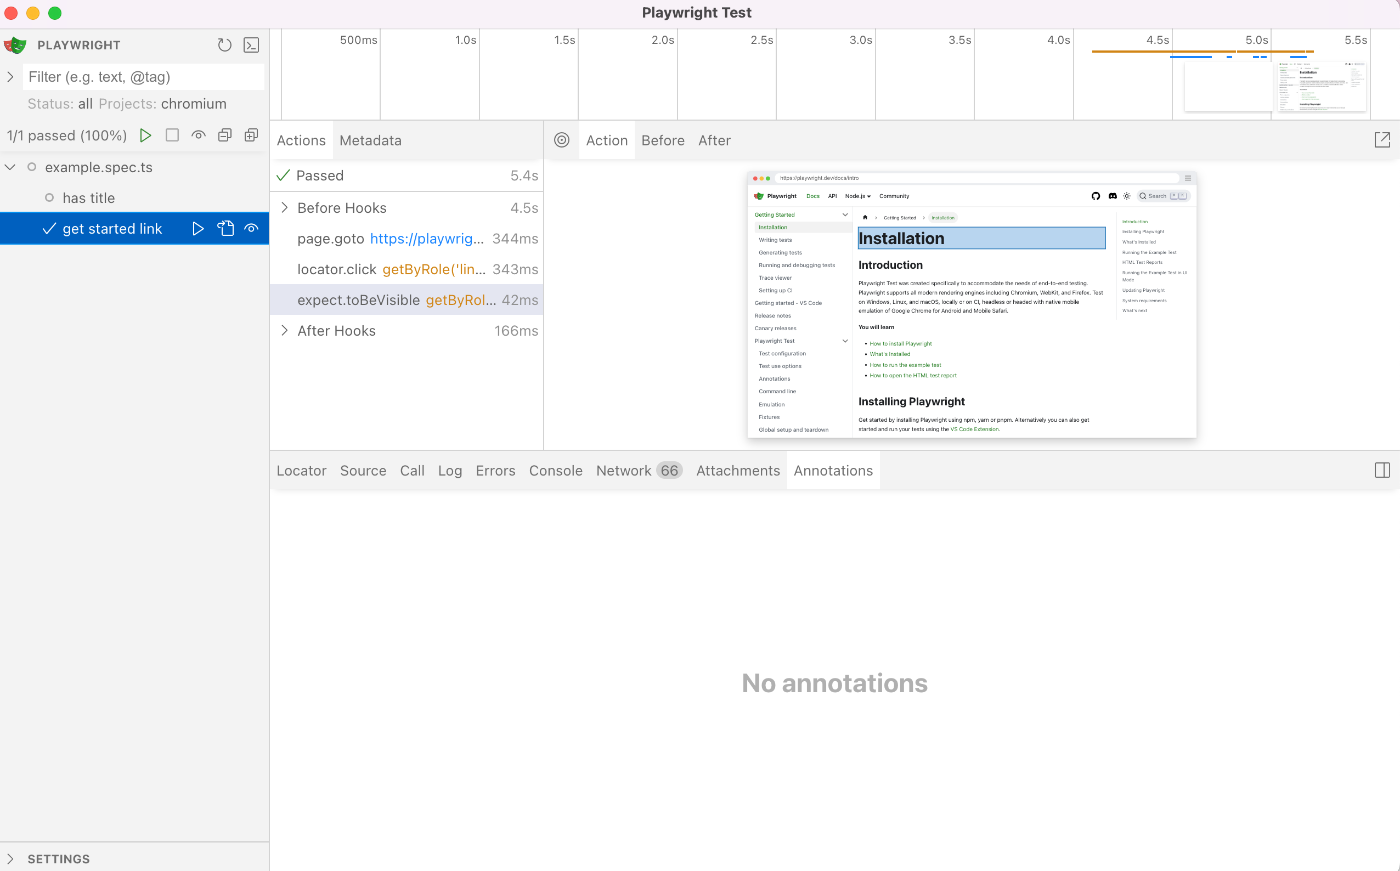Open the Network tab
This screenshot has height=871, width=1400.
click(639, 471)
